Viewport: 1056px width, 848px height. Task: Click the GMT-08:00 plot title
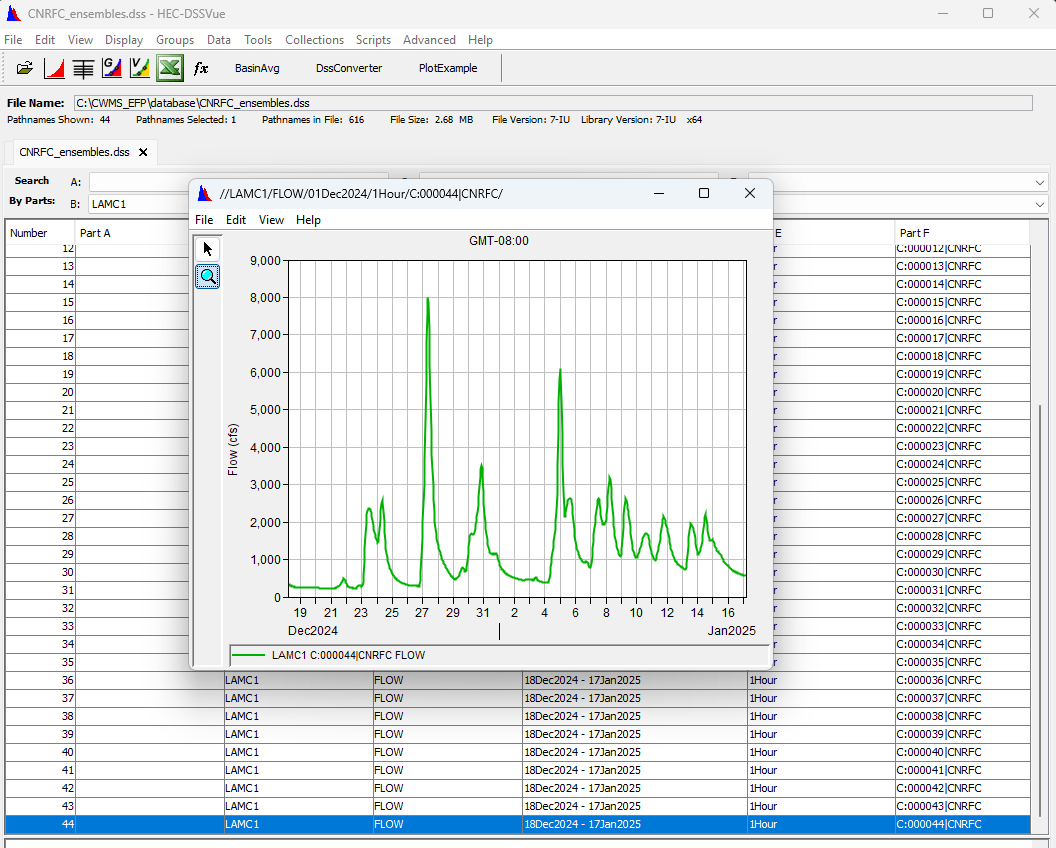point(499,241)
